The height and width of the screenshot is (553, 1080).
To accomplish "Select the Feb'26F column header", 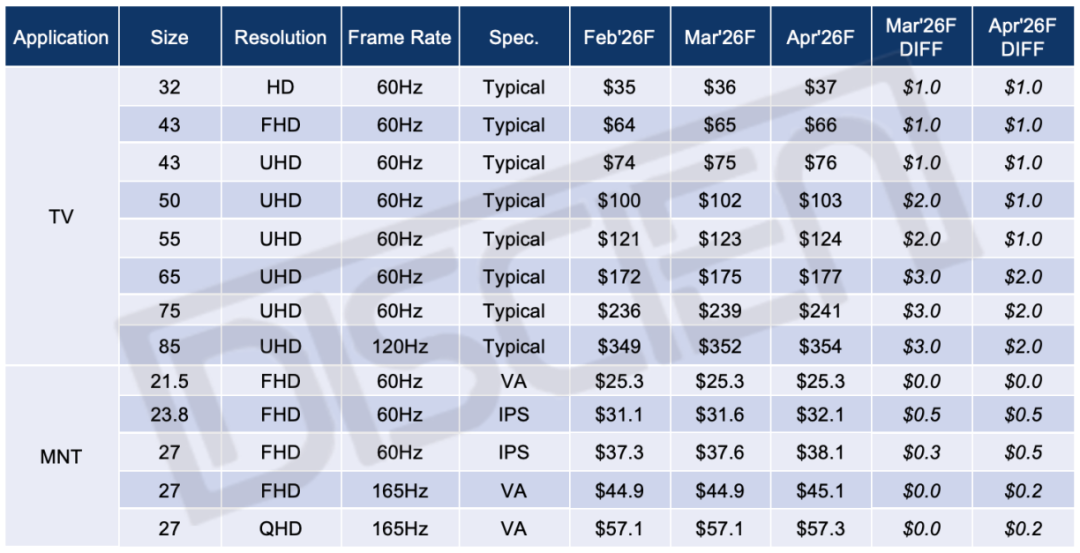I will (x=620, y=38).
